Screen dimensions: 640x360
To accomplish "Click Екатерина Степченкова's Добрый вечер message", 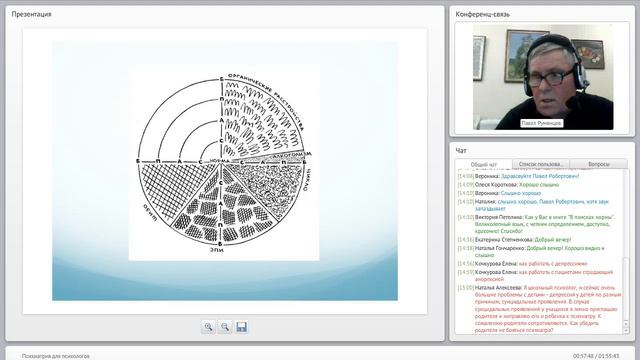I will point(514,240).
